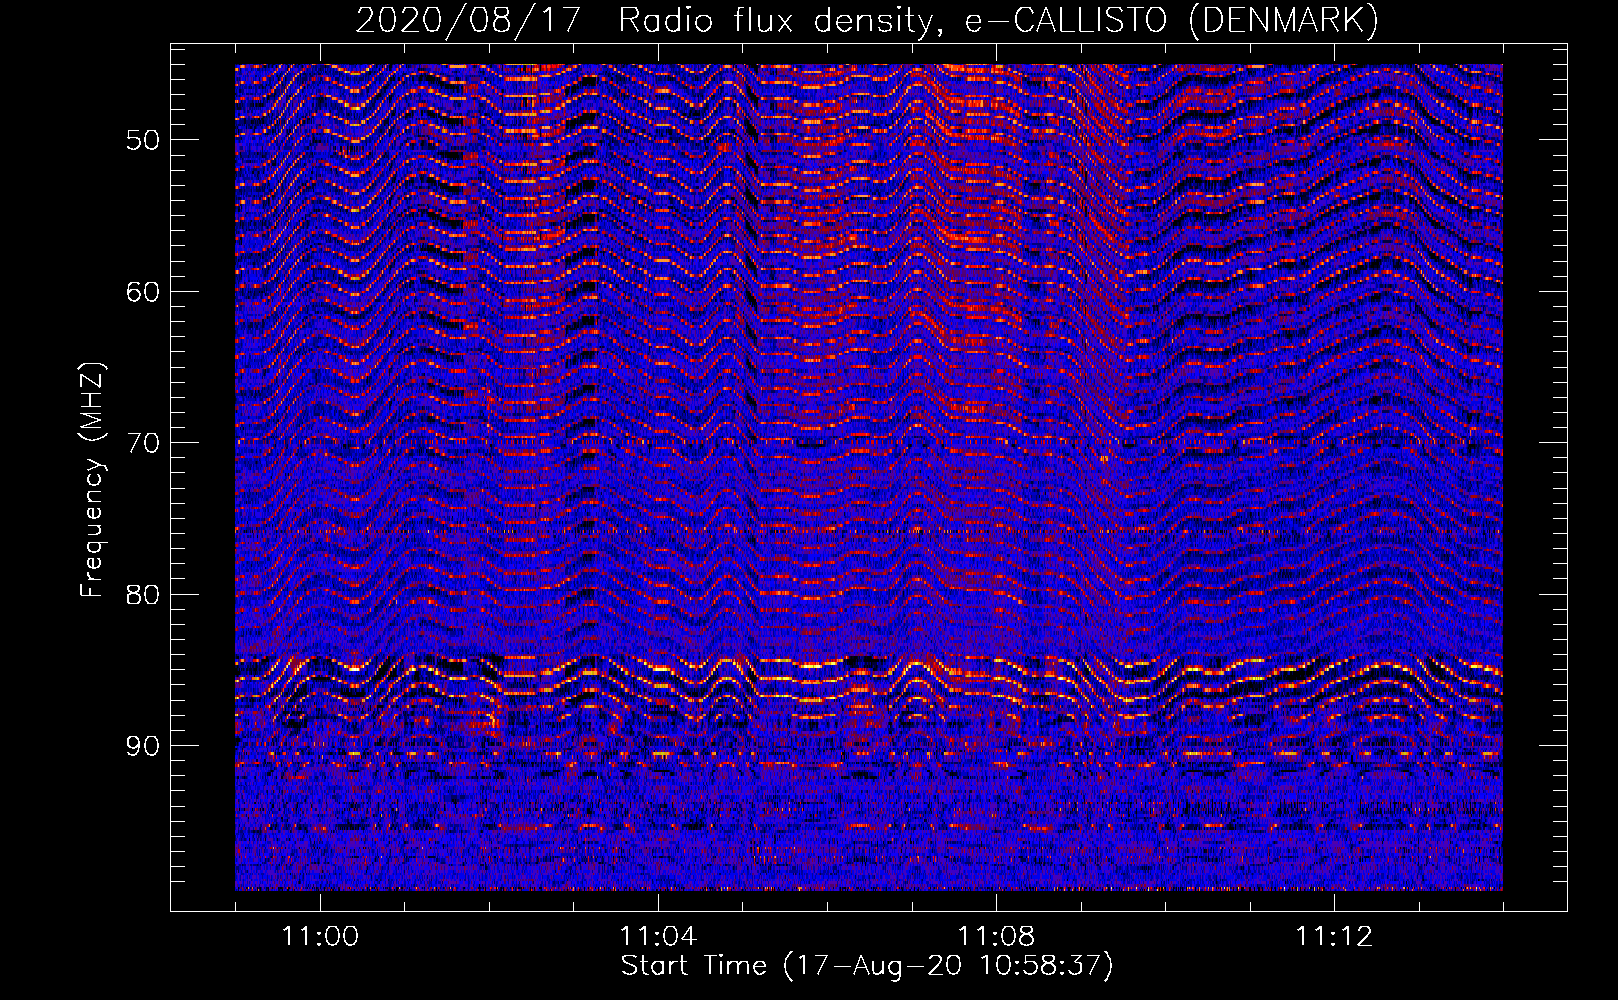Click the 50 frequency tick label

point(142,140)
